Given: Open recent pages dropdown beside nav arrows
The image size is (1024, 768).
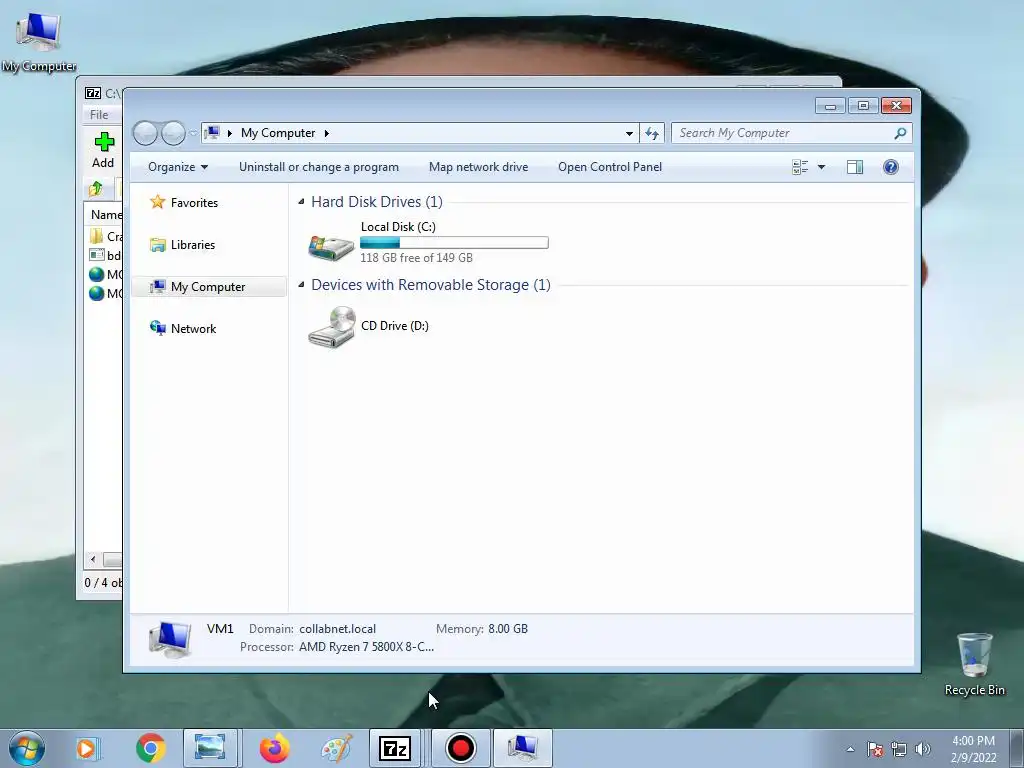Looking at the screenshot, I should tap(193, 133).
